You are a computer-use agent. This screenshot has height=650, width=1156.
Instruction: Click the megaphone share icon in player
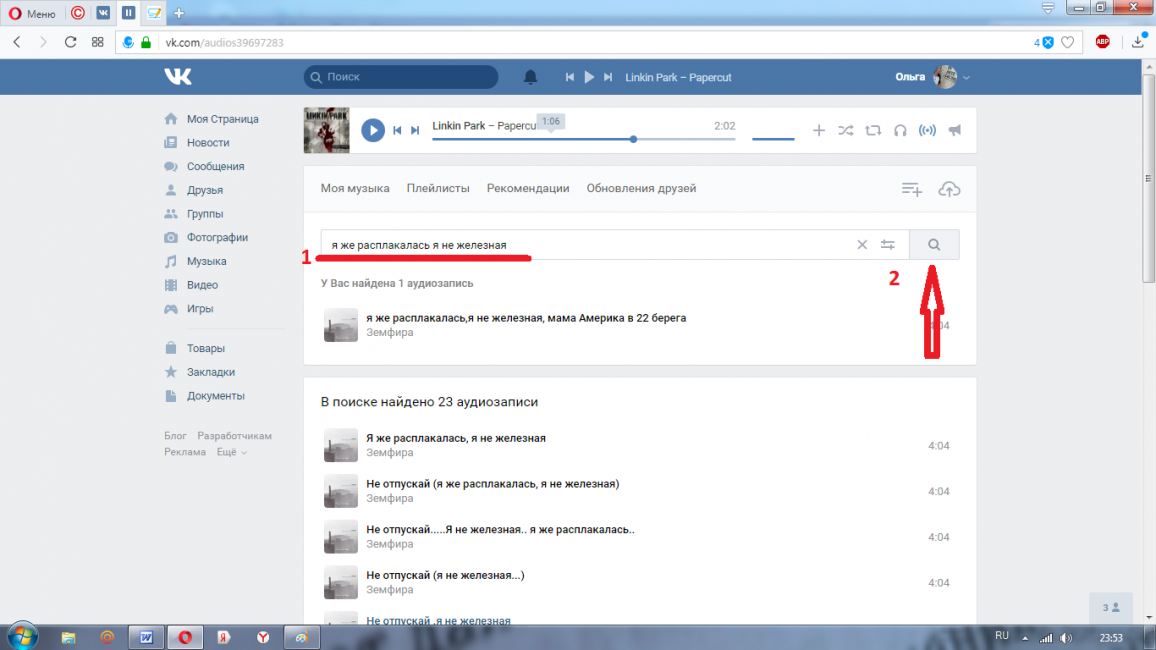click(955, 130)
